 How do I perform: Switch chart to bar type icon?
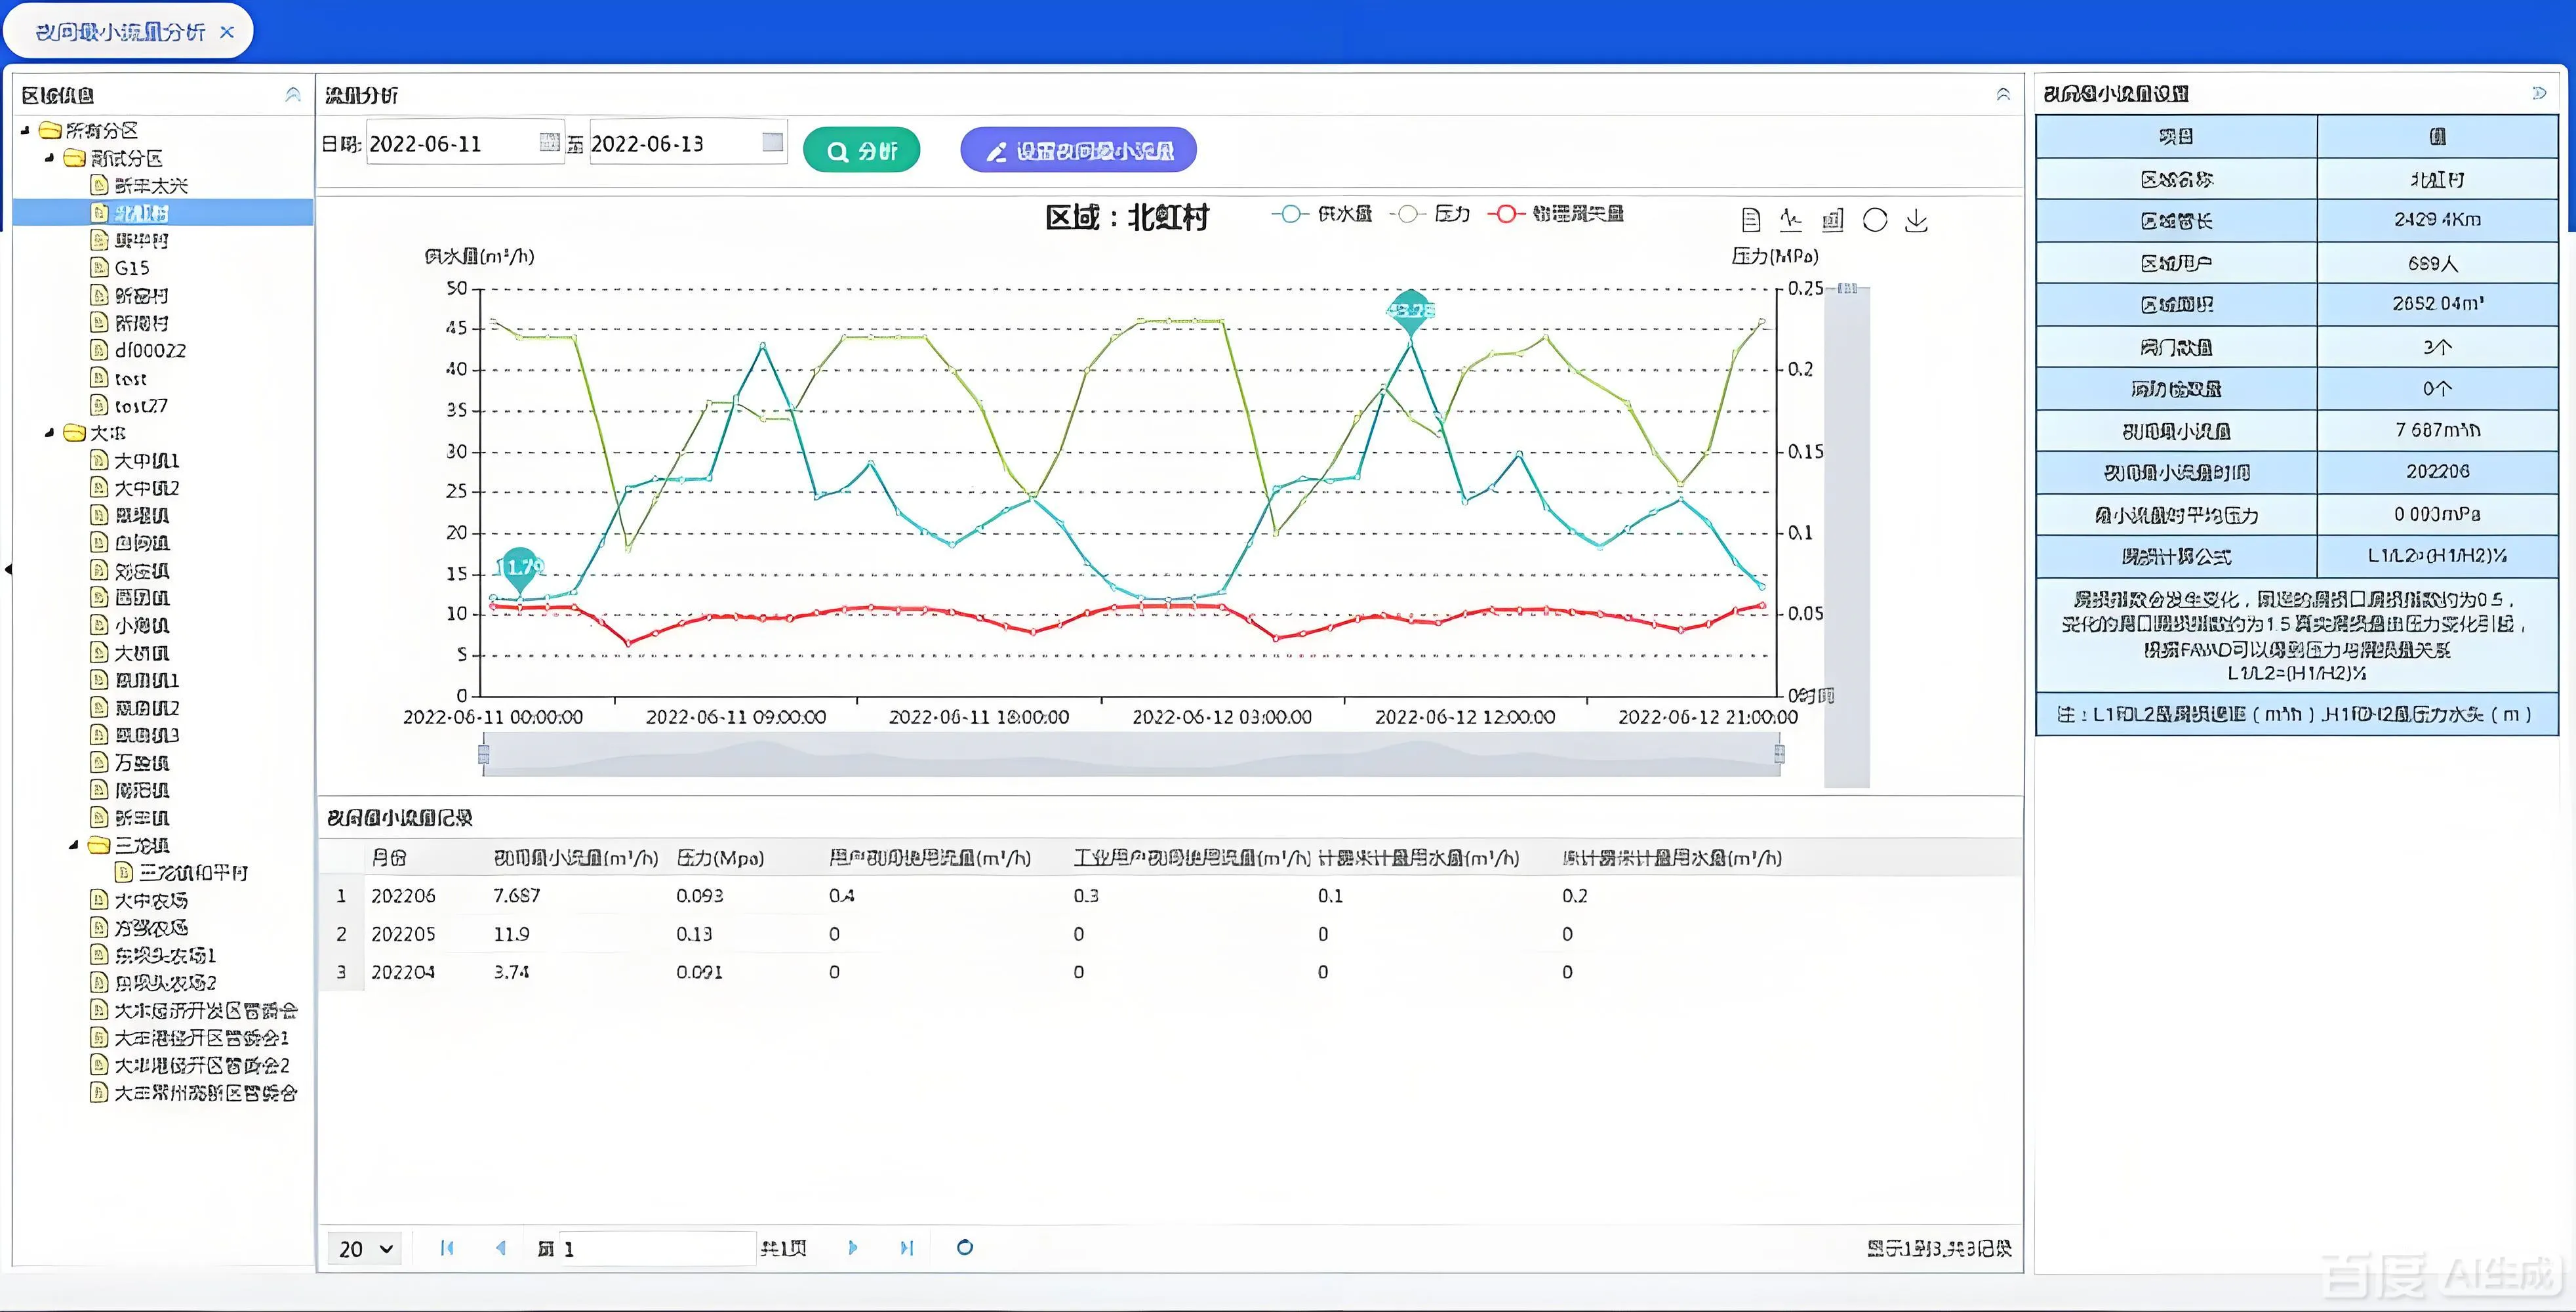pyautogui.click(x=1832, y=219)
